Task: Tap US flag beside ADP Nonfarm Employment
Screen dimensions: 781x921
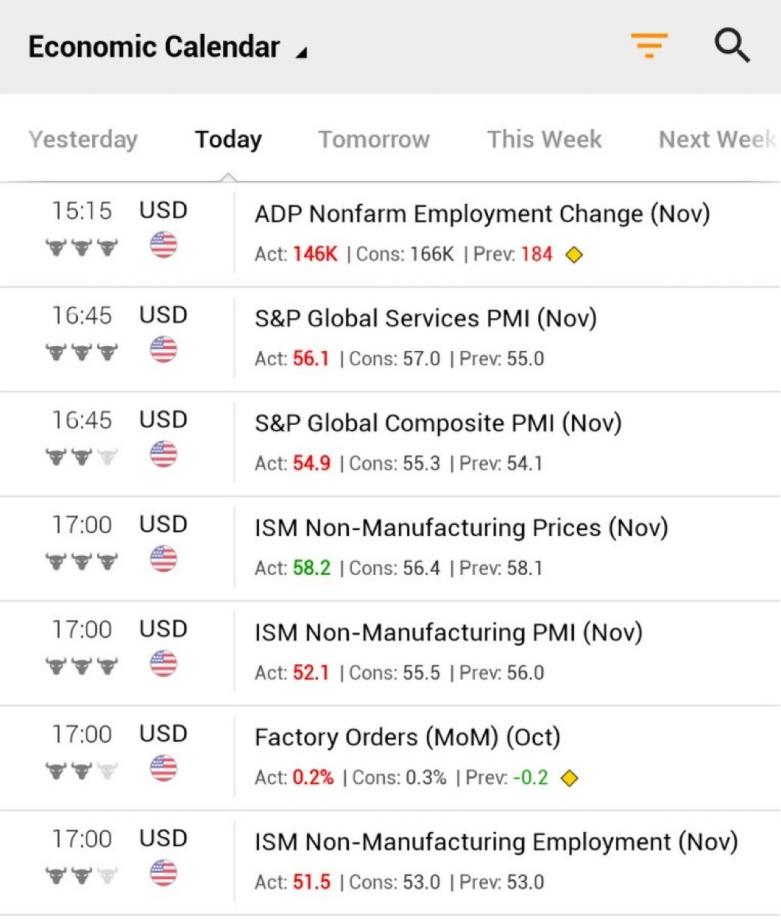Action: pyautogui.click(x=163, y=245)
